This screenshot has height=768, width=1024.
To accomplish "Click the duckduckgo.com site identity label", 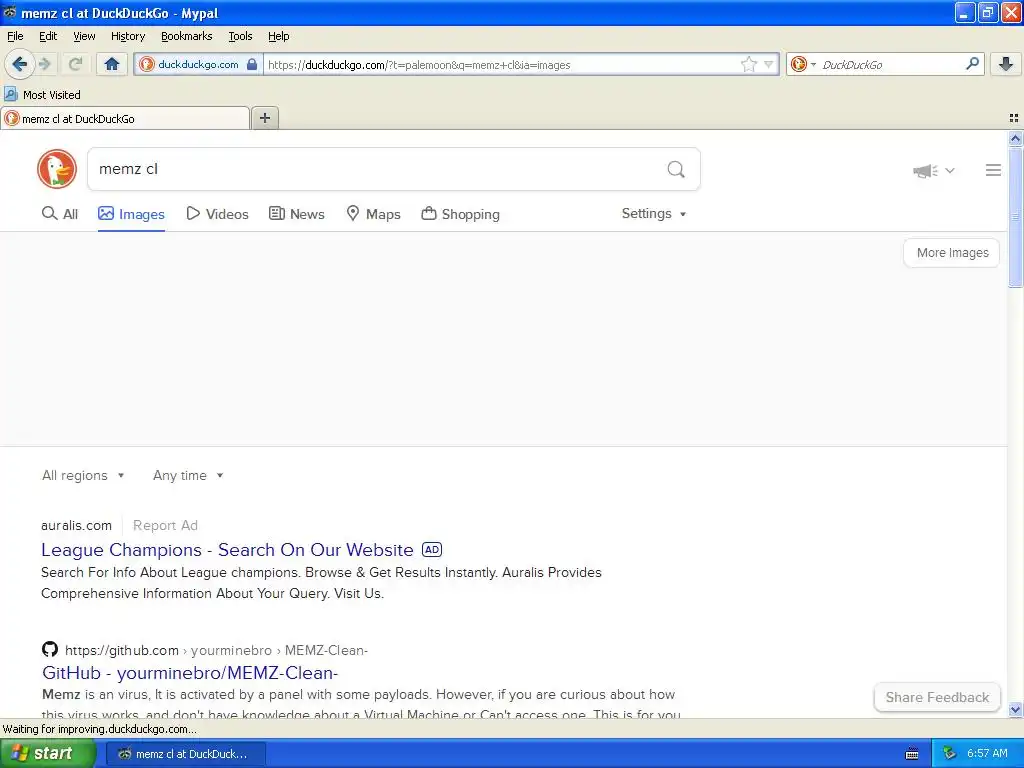I will 198,64.
